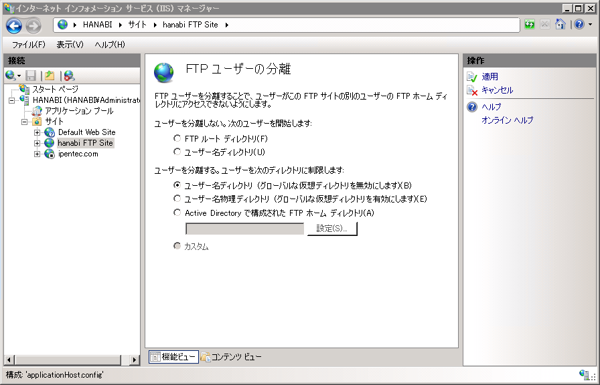Click the HANABI server node icon
This screenshot has width=600, height=385.
tap(24, 100)
